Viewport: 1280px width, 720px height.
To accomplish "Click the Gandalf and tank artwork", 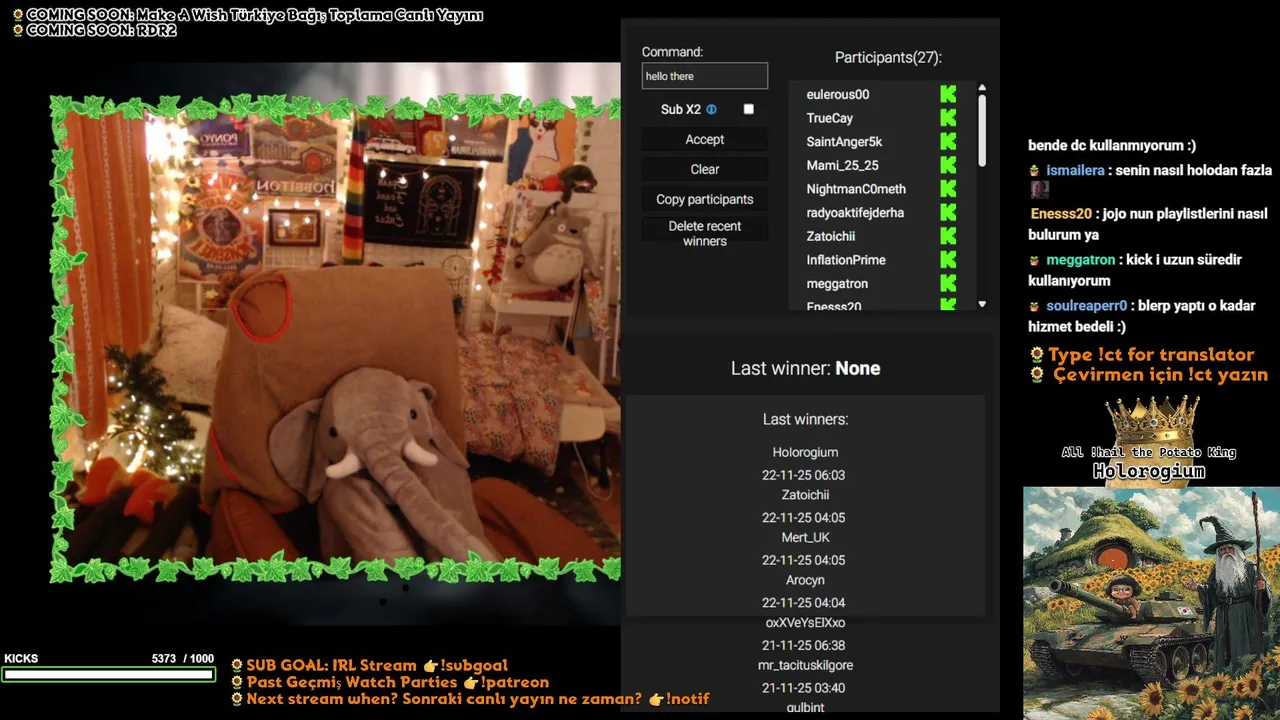I will [x=1151, y=603].
